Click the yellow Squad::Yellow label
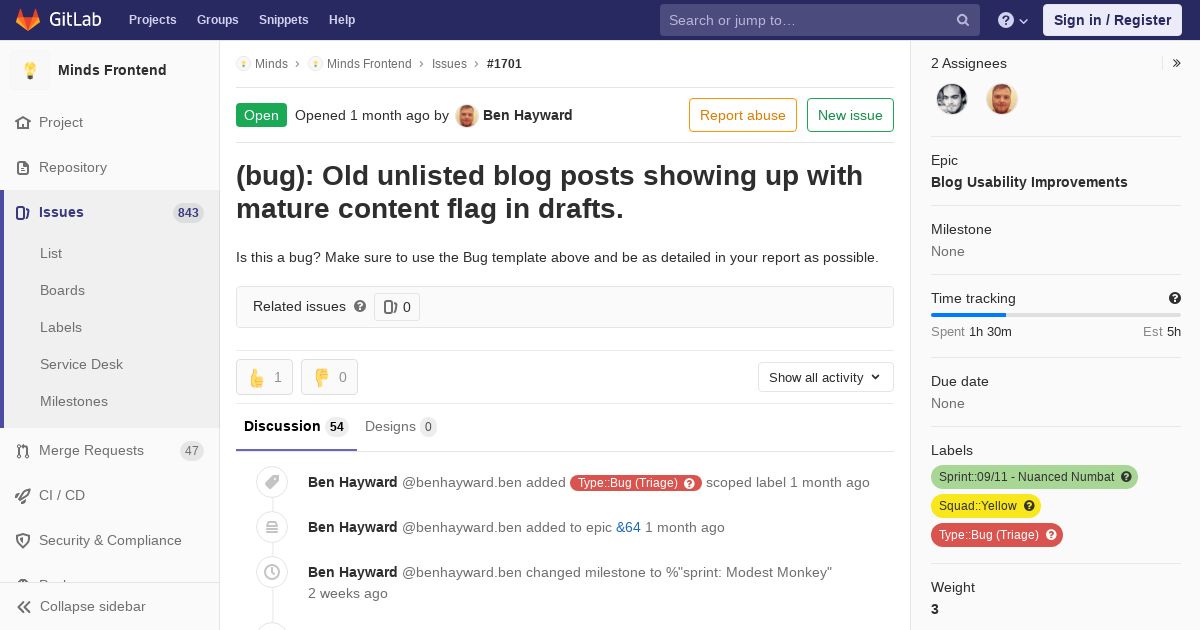Viewport: 1200px width, 630px height. click(x=986, y=506)
